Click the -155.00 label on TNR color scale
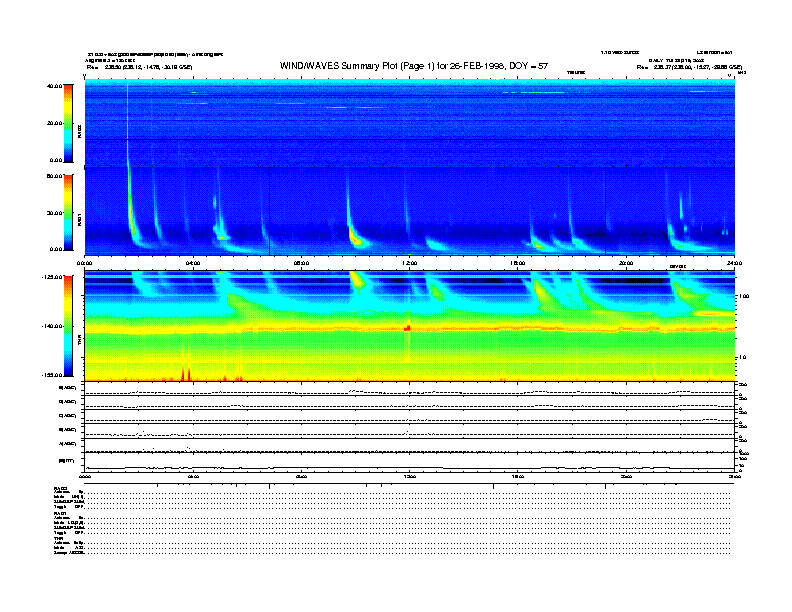Screen dimensions: 792x612 tap(52, 375)
